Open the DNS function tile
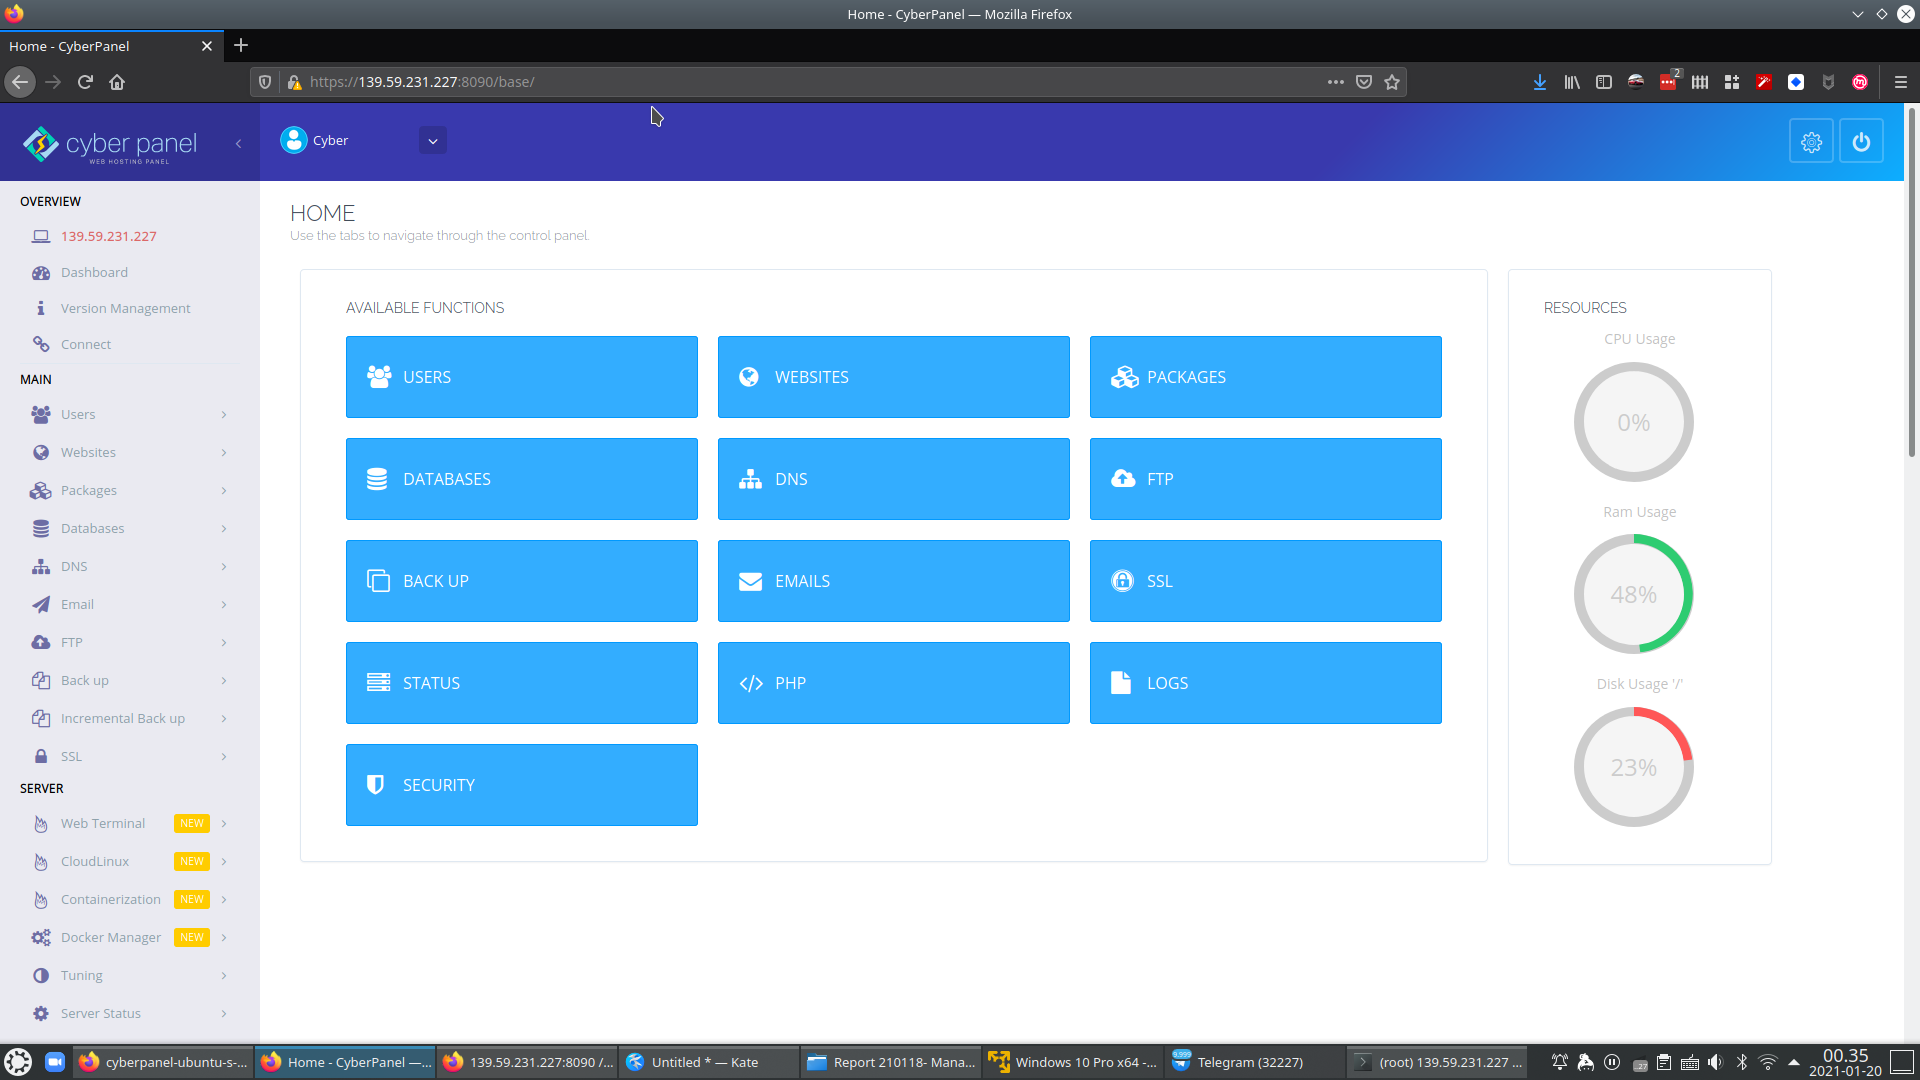 click(893, 479)
